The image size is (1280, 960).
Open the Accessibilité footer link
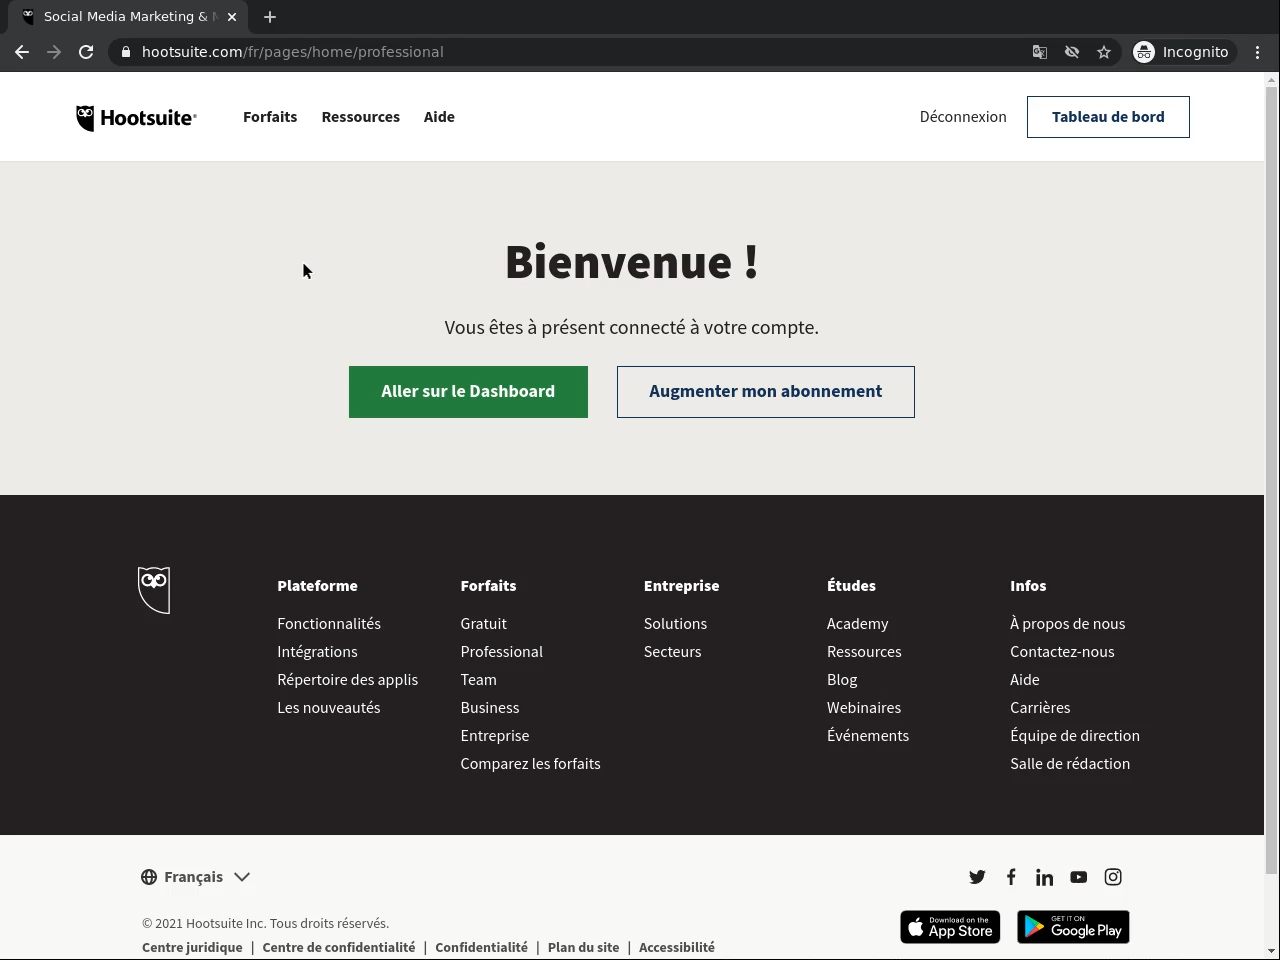pyautogui.click(x=677, y=948)
